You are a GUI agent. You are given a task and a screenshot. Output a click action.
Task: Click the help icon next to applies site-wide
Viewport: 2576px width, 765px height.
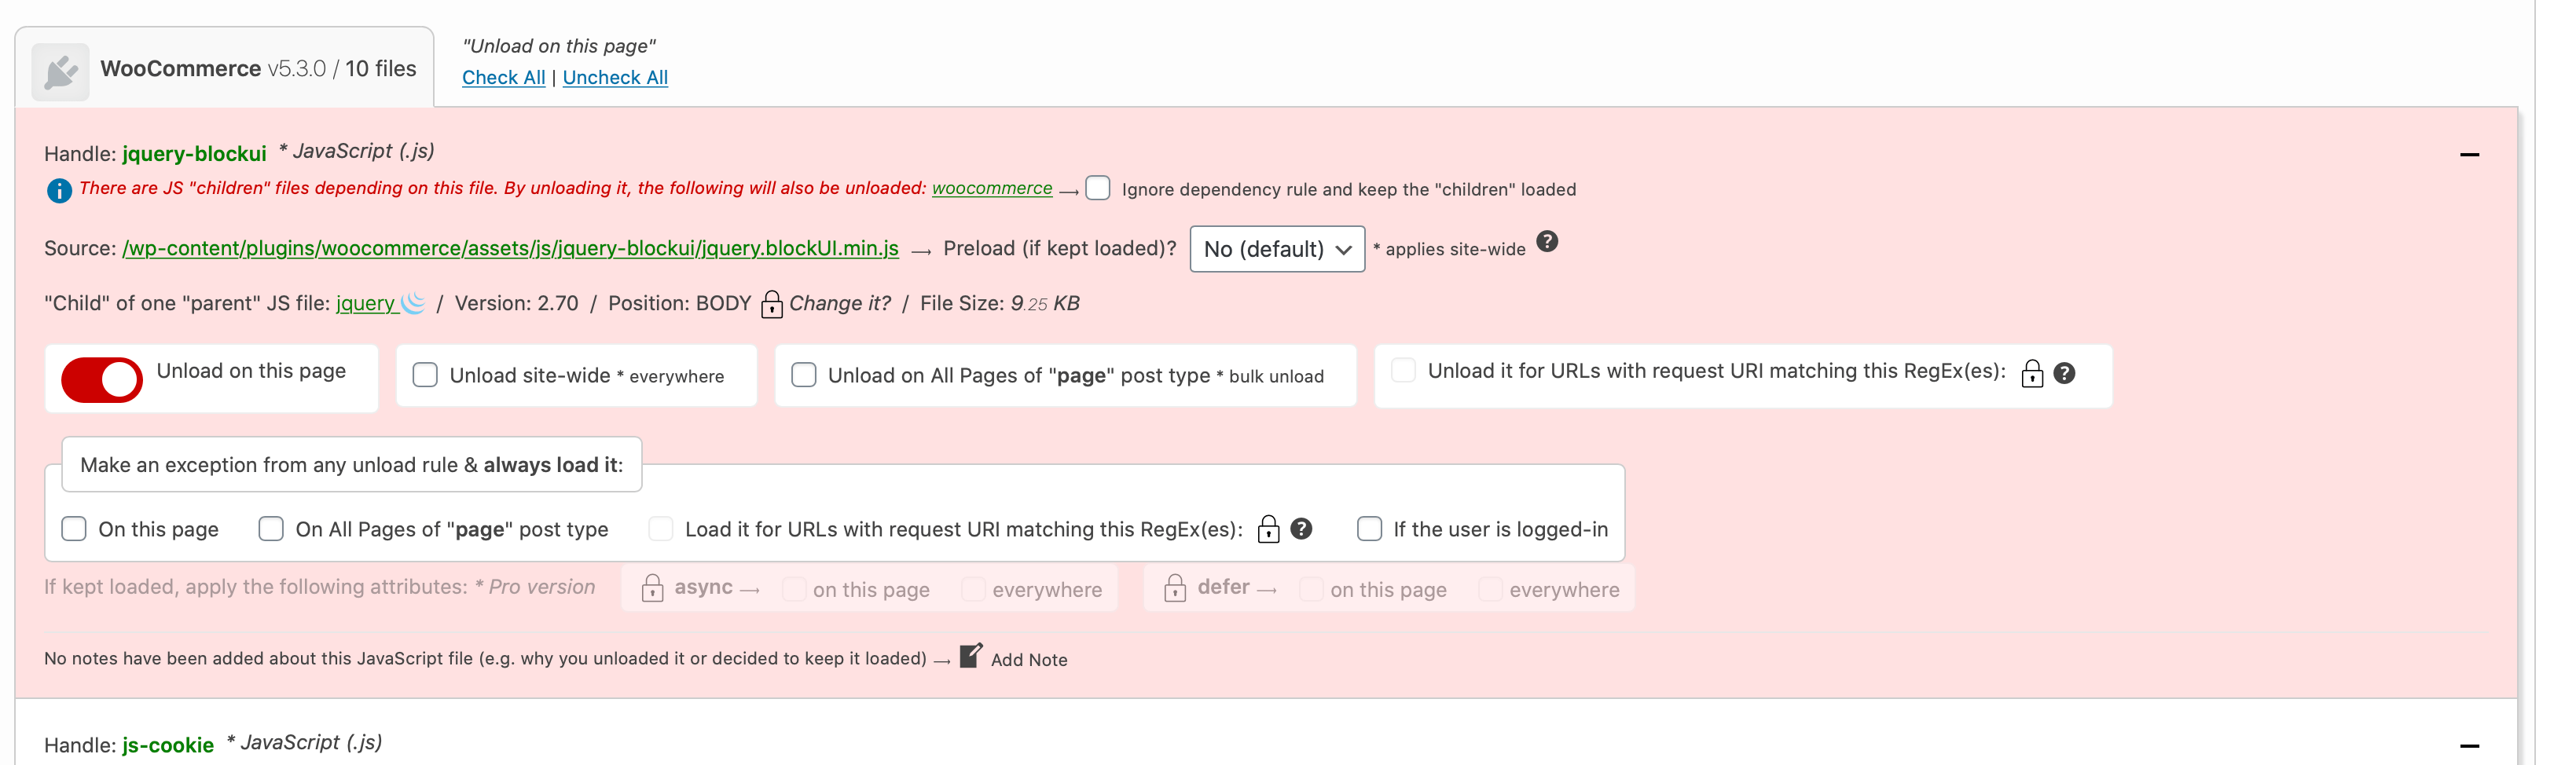[1547, 242]
